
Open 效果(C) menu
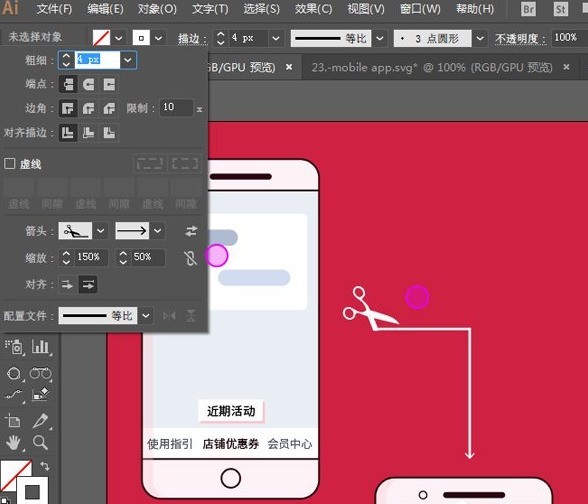pyautogui.click(x=314, y=9)
